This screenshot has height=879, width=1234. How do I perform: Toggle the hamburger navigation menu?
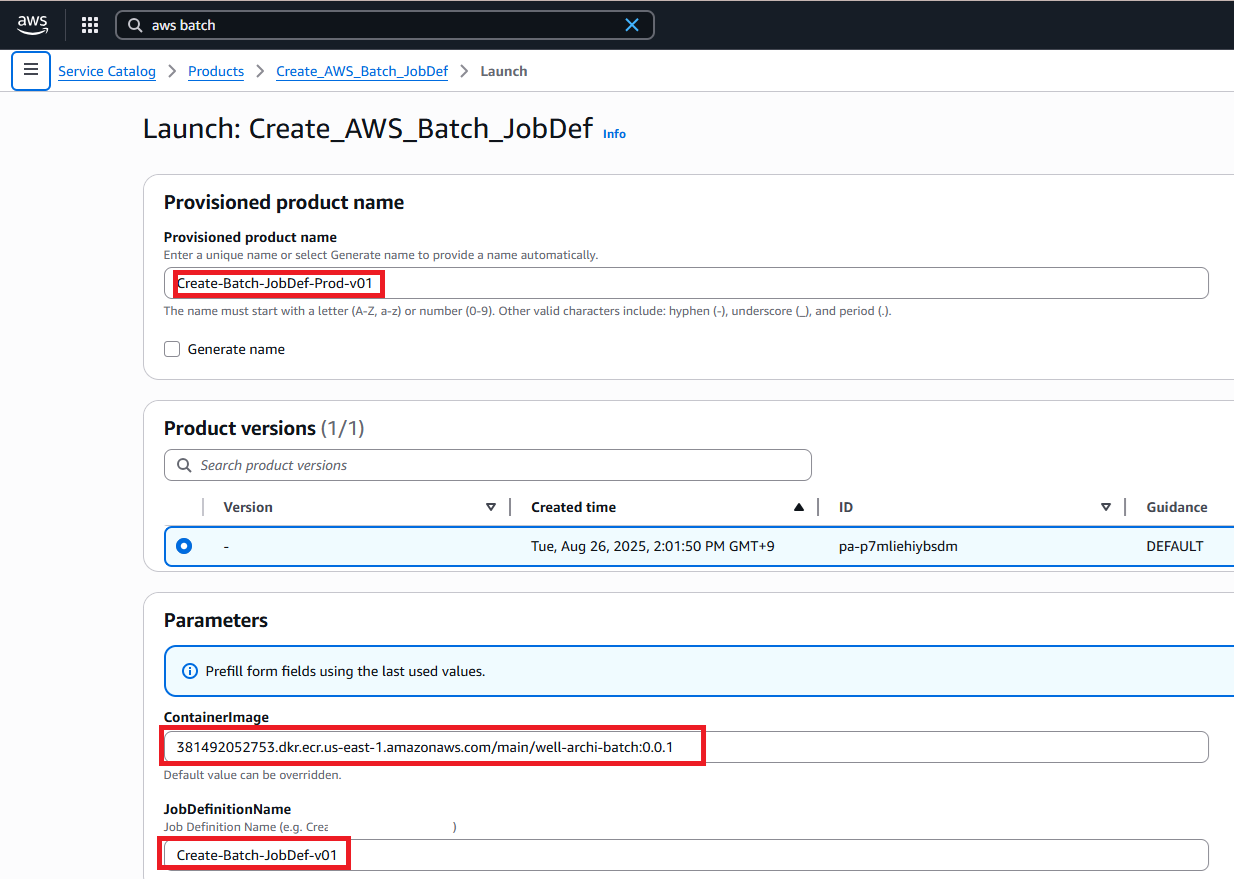(31, 70)
